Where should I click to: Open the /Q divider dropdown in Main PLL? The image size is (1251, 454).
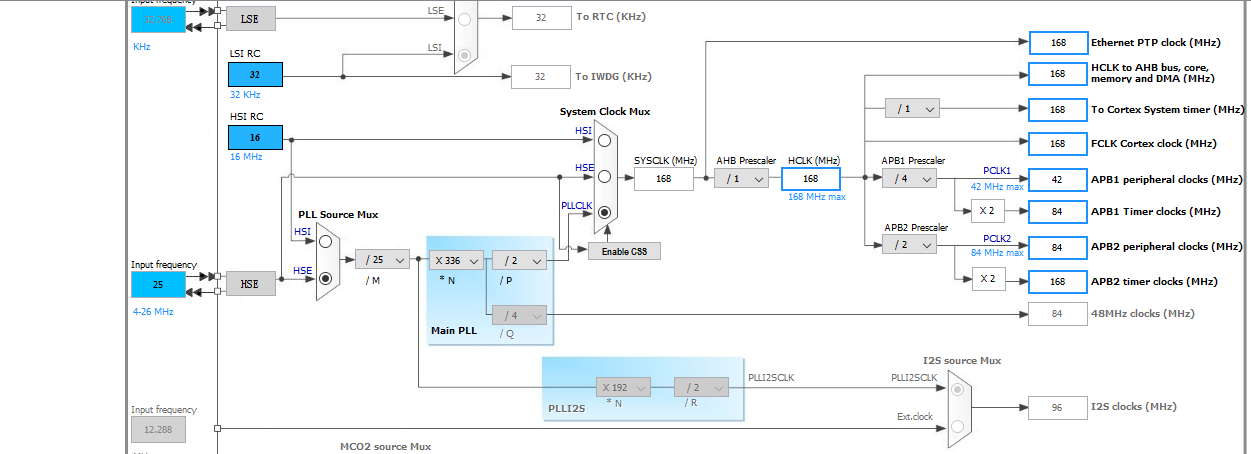click(519, 315)
